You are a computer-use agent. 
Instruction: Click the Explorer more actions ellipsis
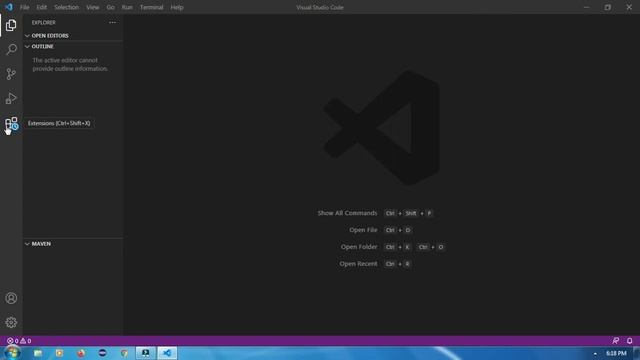pyautogui.click(x=112, y=23)
